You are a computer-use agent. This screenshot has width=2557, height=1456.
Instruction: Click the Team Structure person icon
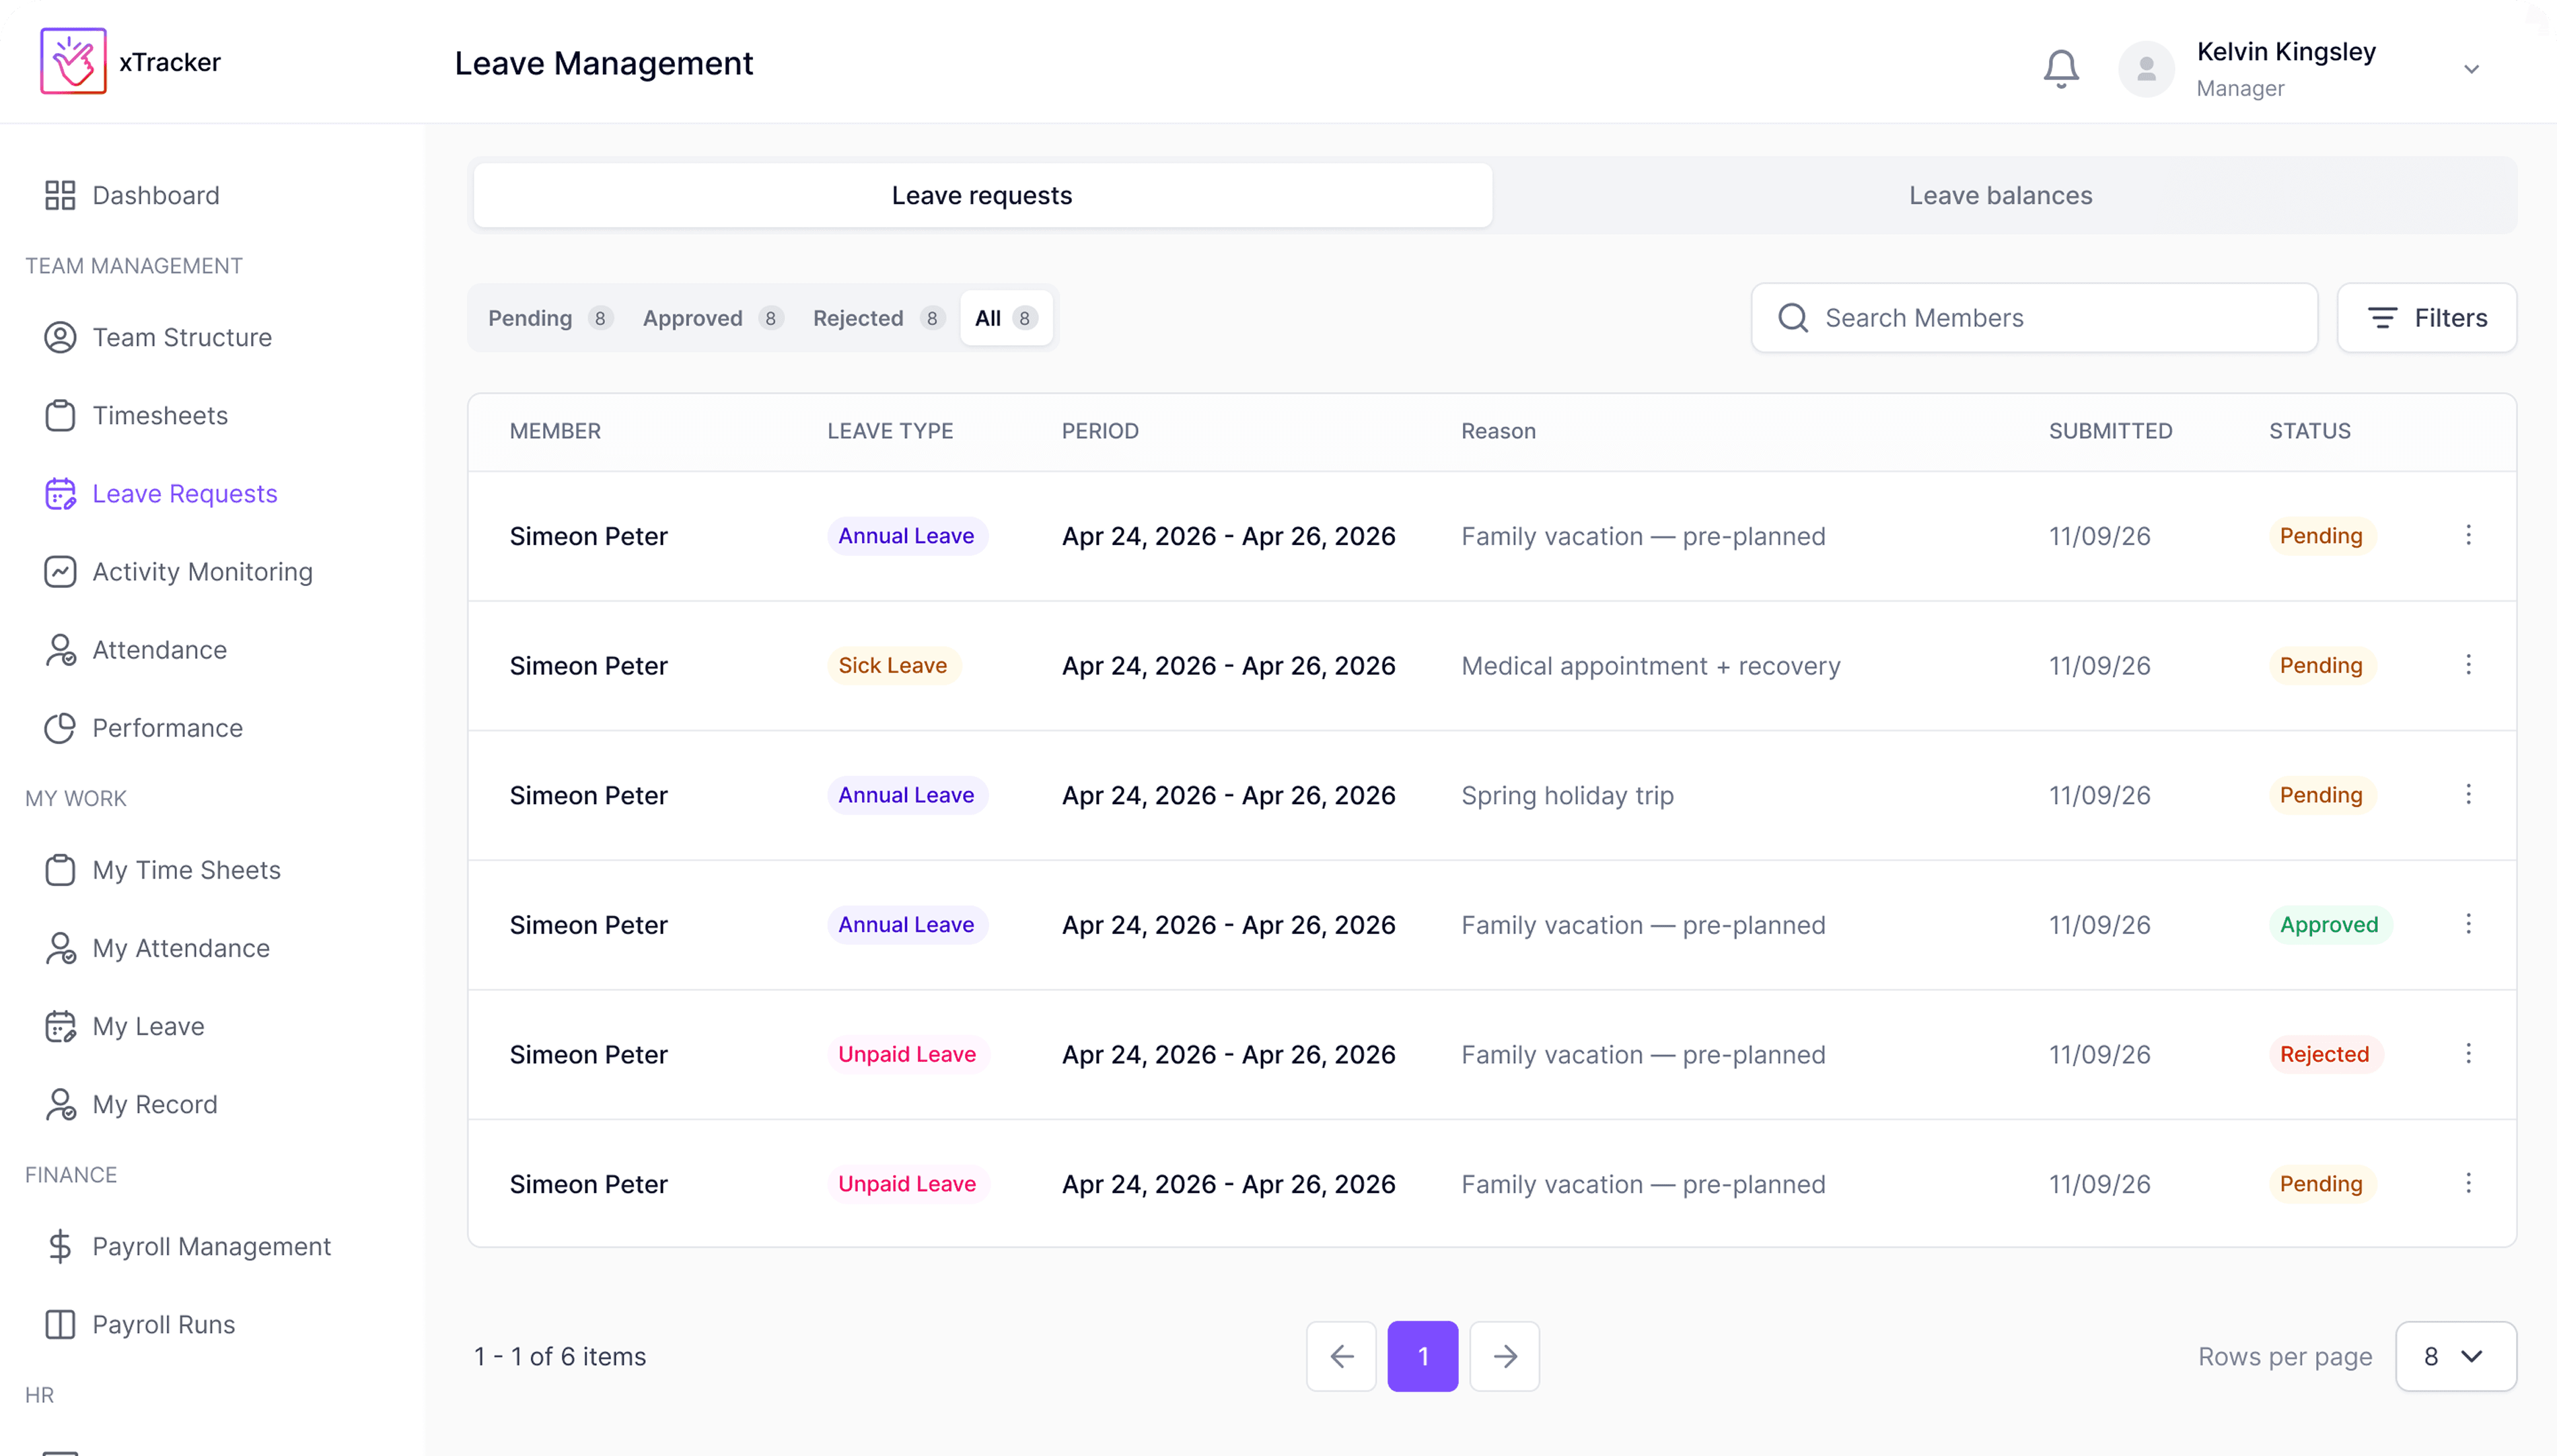[60, 337]
